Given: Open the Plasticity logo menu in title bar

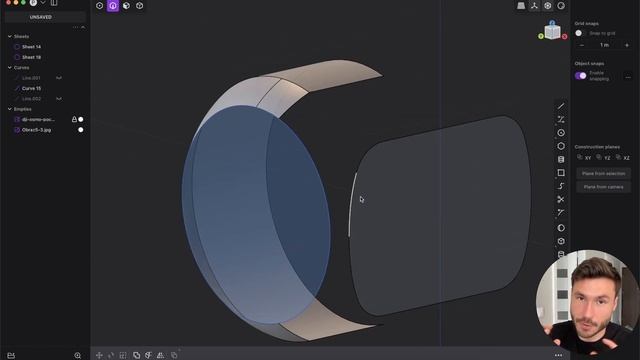Looking at the screenshot, I should coord(33,3).
